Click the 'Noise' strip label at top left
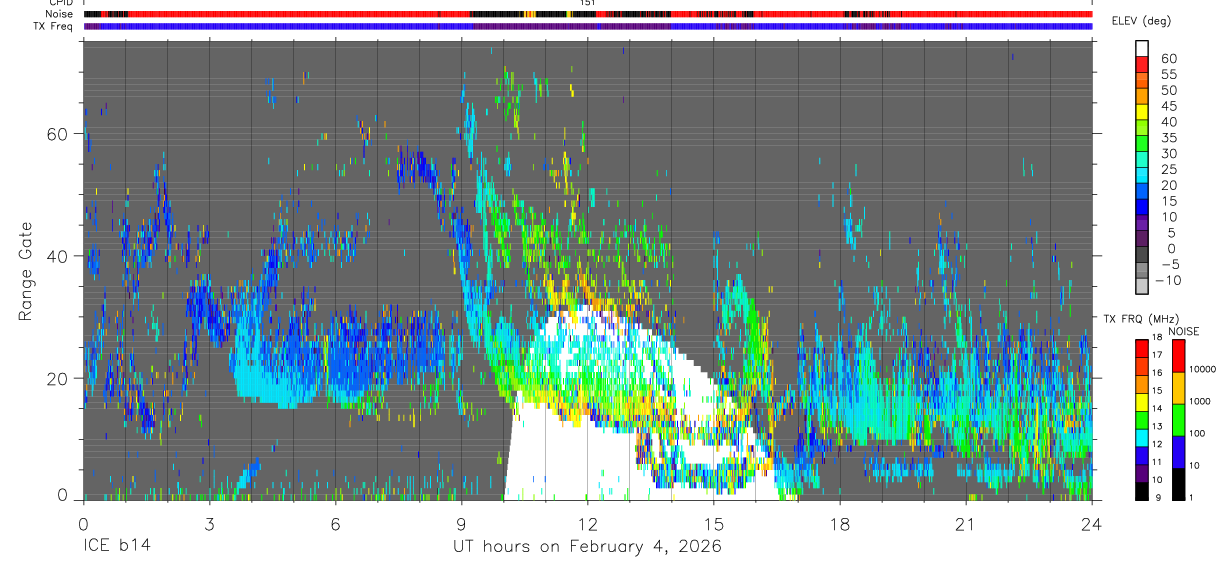Image resolution: width=1228 pixels, height=567 pixels. pyautogui.click(x=60, y=14)
